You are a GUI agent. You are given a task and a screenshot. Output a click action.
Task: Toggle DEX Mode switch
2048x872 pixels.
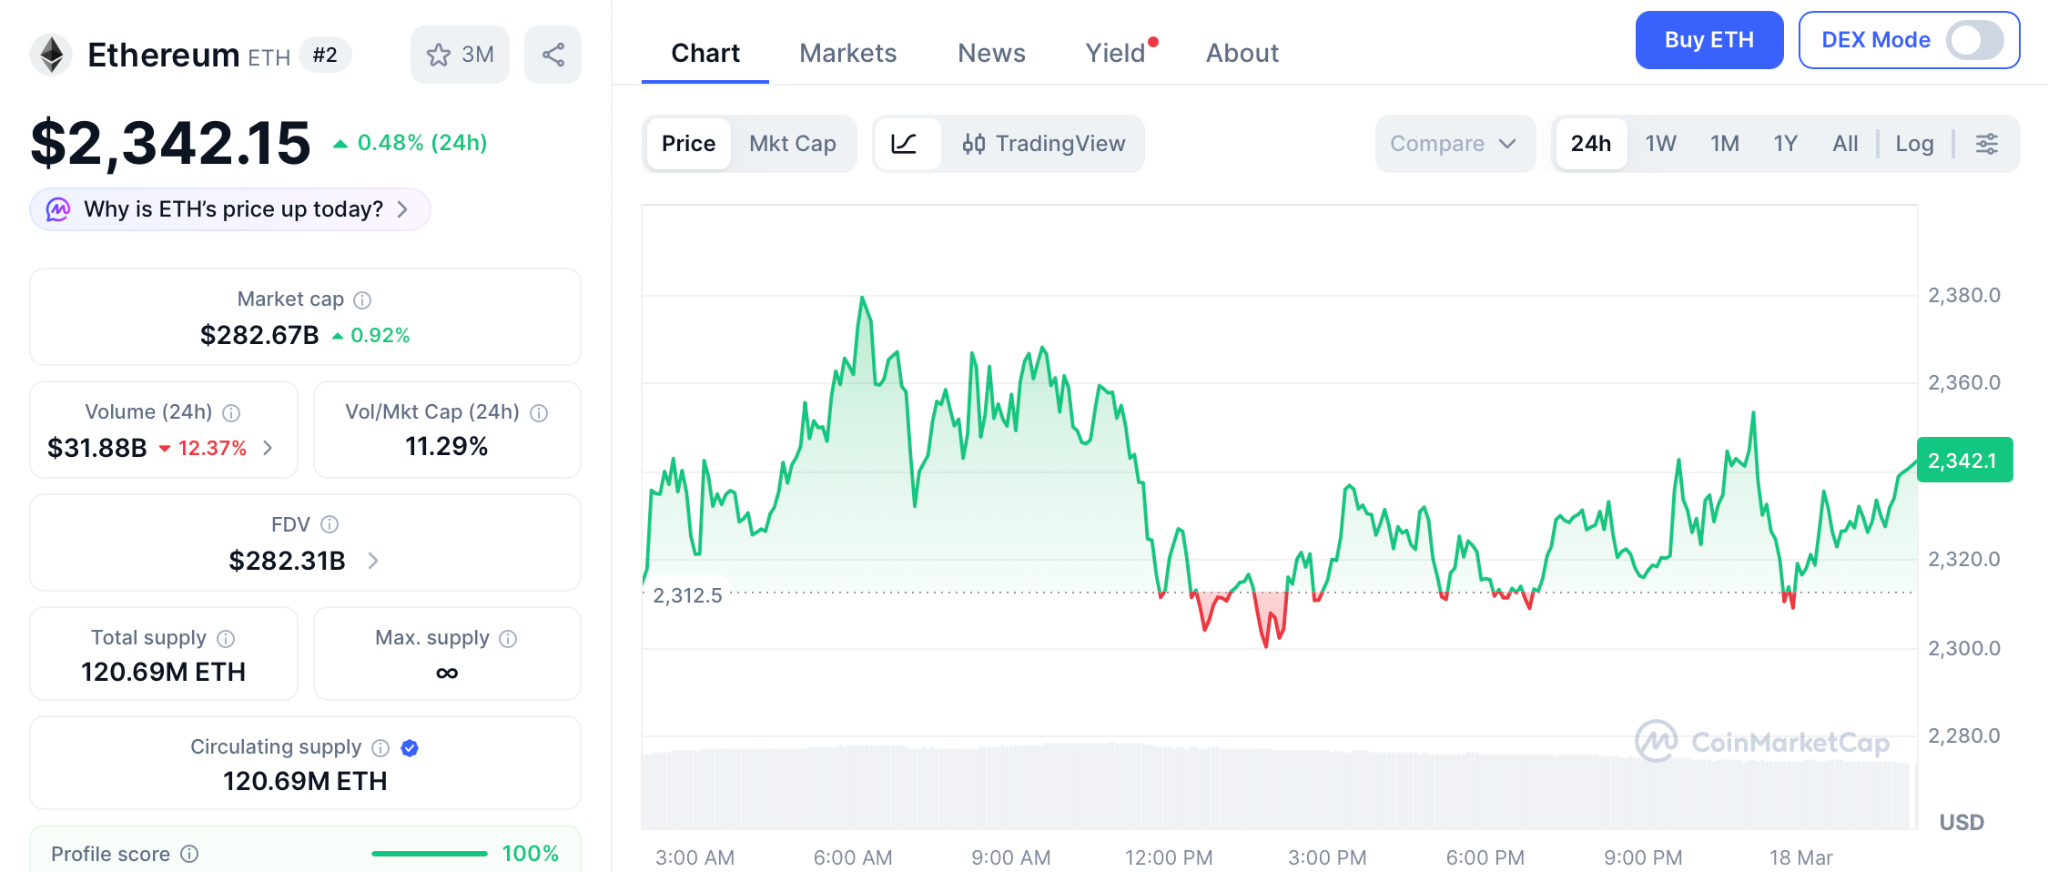(x=1973, y=41)
